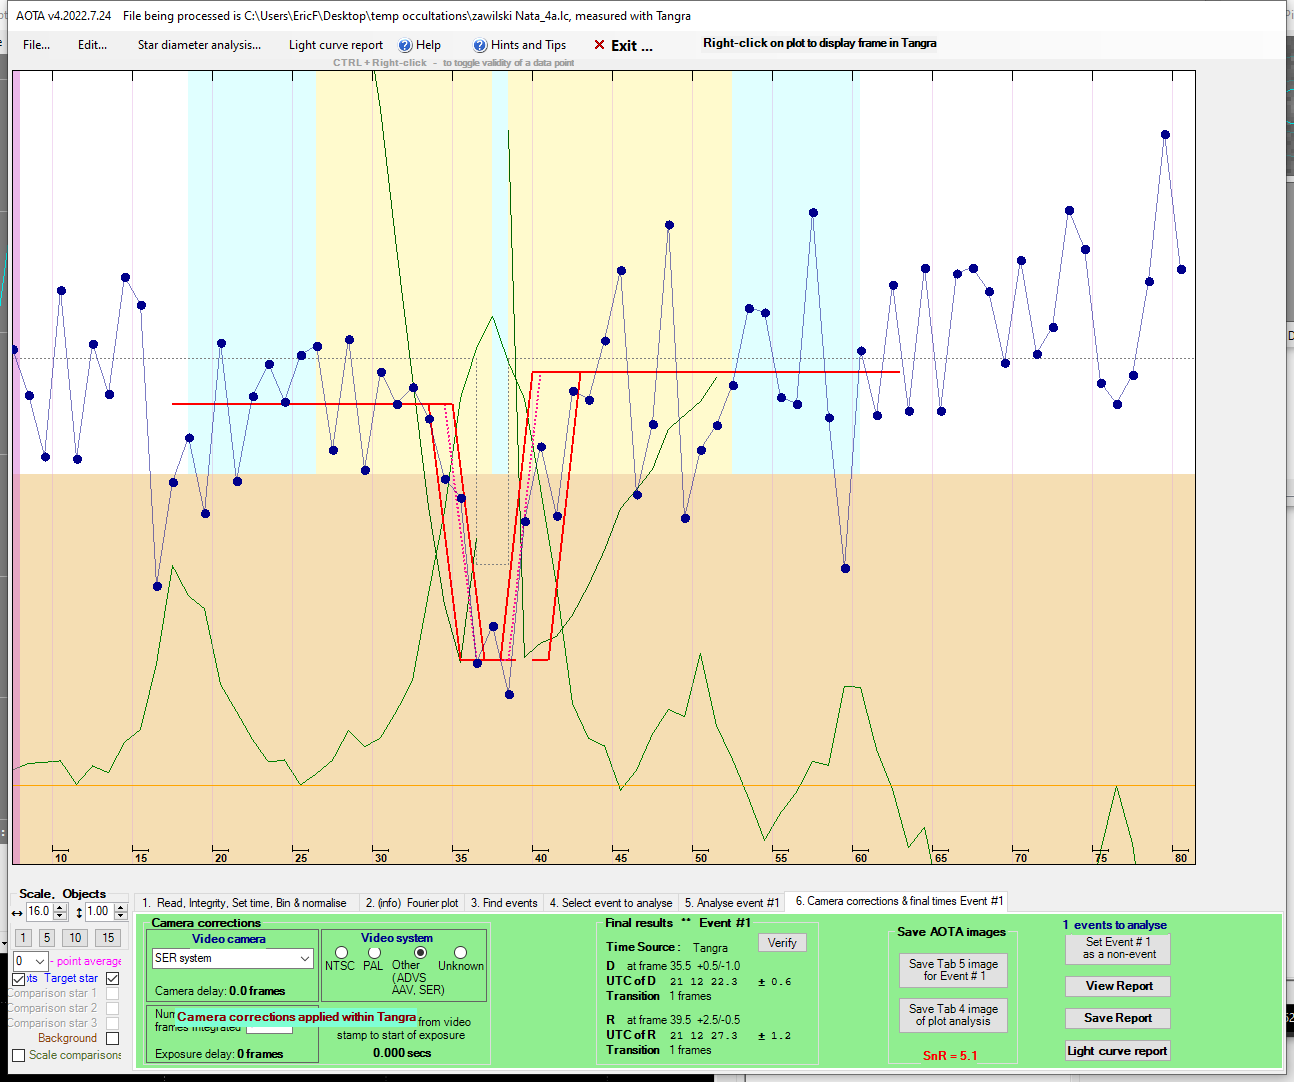Viewport: 1294px width, 1082px height.
Task: Set scale preset button 1
Action: (23, 938)
